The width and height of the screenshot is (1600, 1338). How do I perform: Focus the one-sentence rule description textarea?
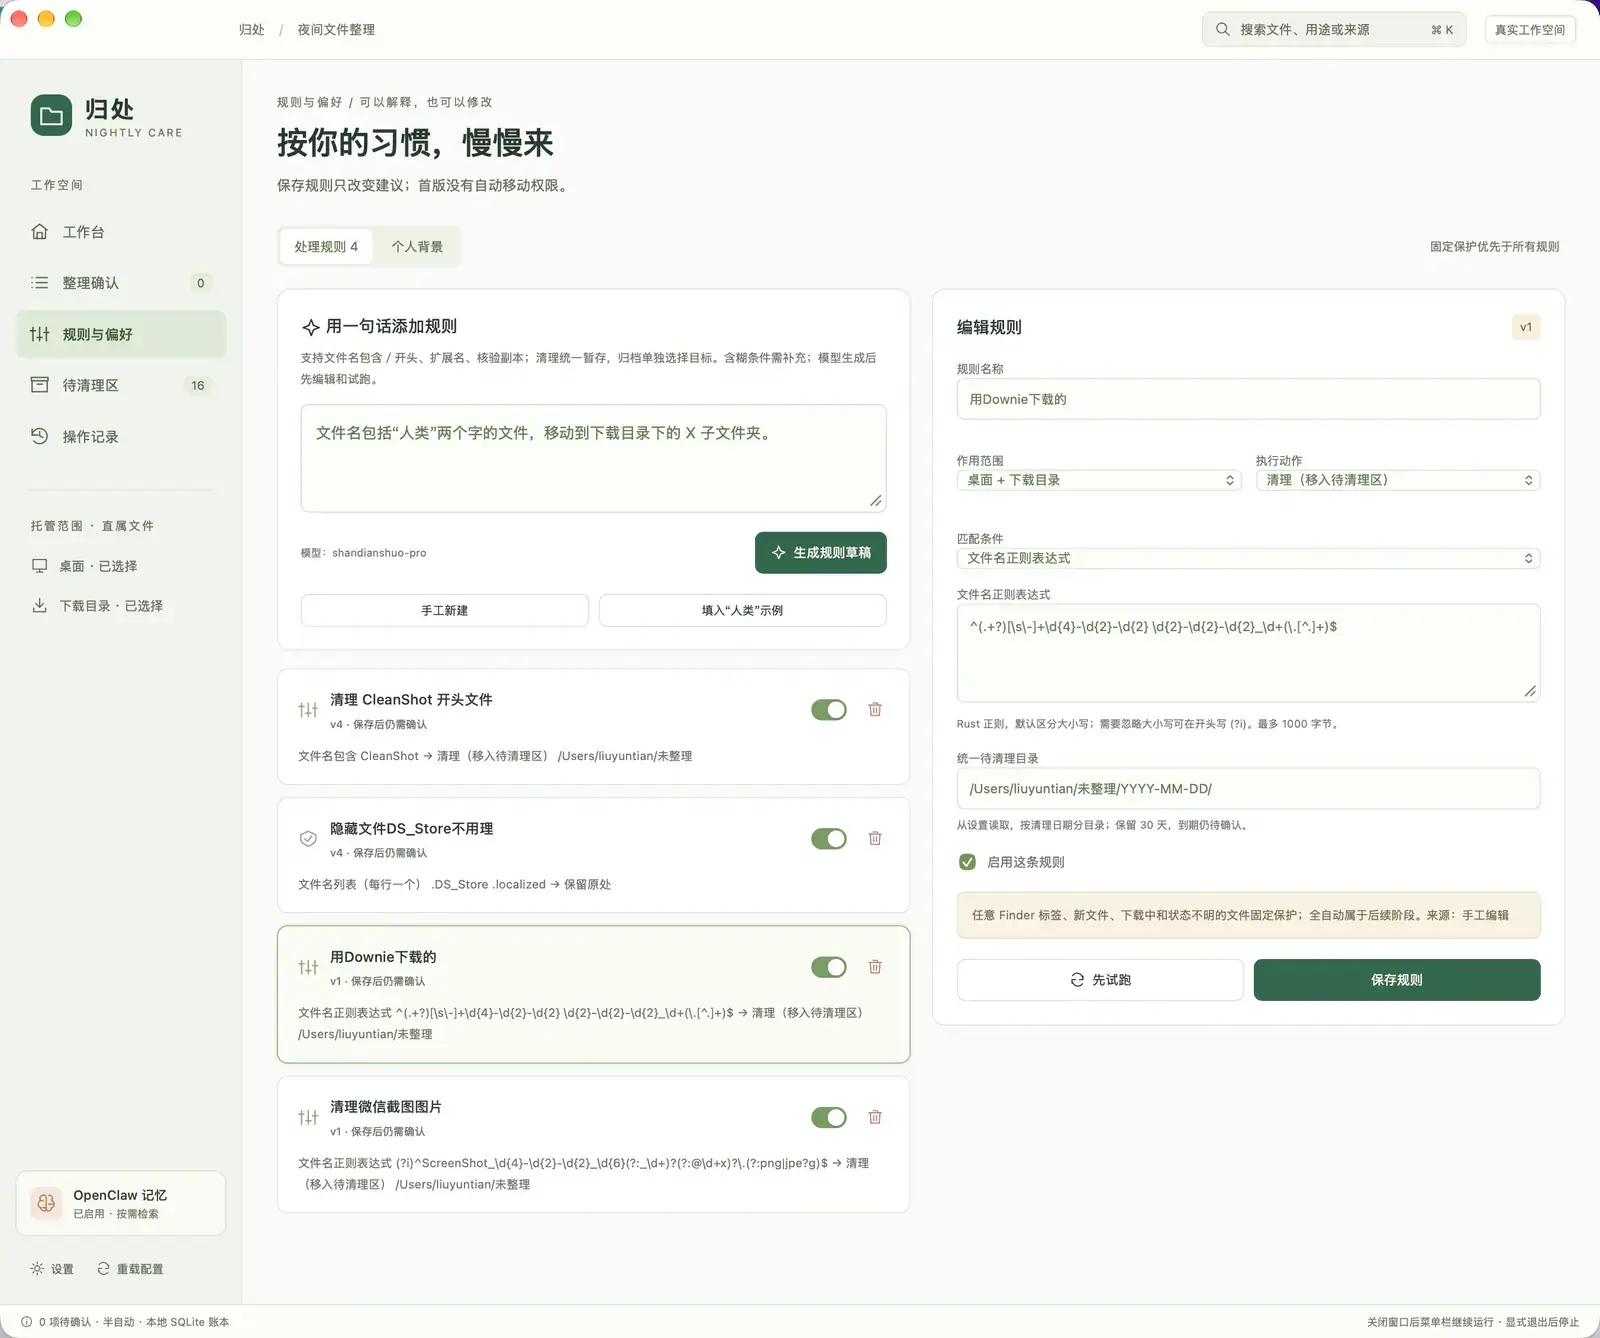click(x=593, y=459)
